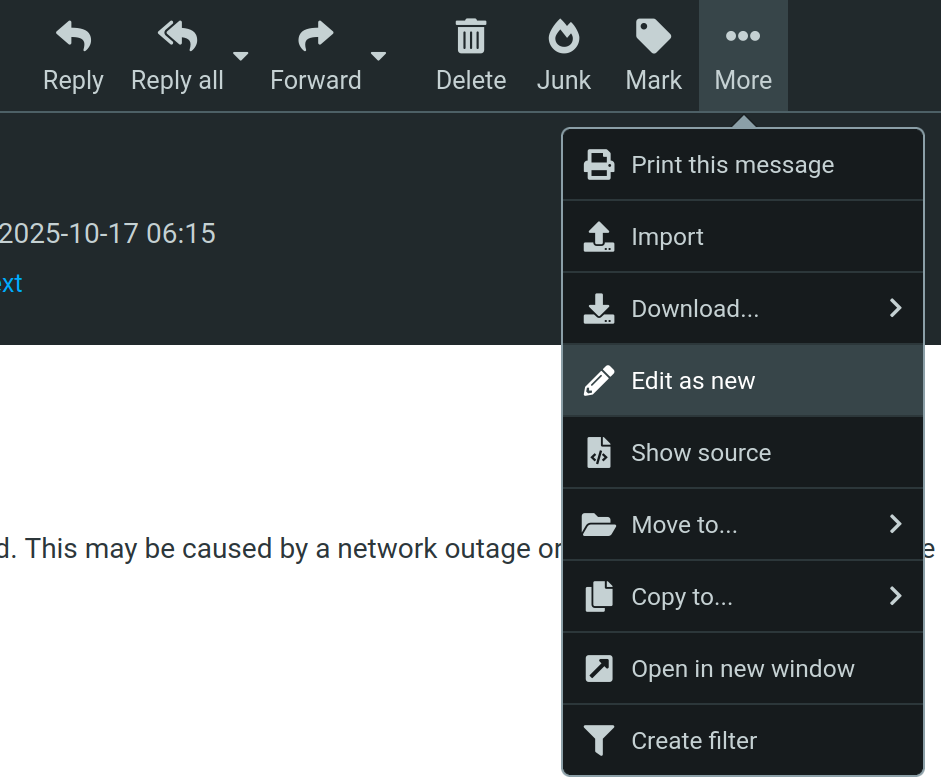
Task: Choose Open in new window
Action: 742,669
